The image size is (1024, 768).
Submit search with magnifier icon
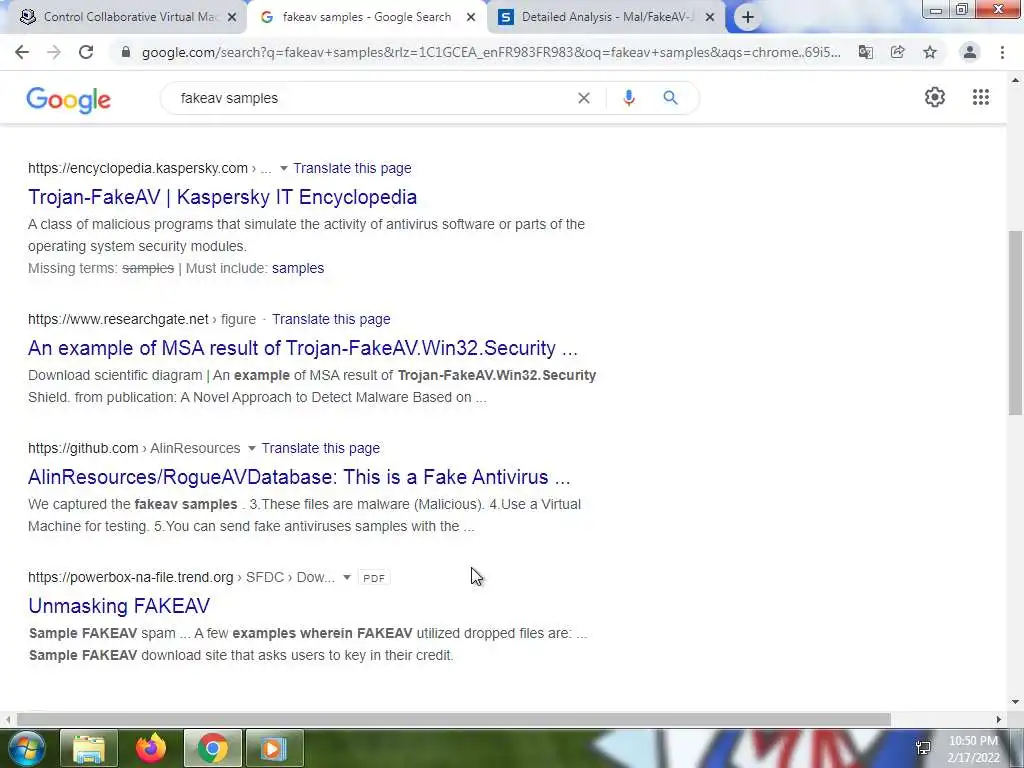(670, 98)
